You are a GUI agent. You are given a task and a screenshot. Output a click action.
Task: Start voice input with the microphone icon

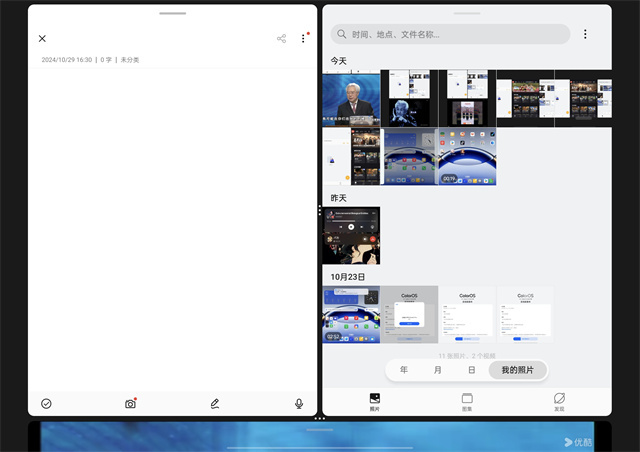tap(299, 403)
